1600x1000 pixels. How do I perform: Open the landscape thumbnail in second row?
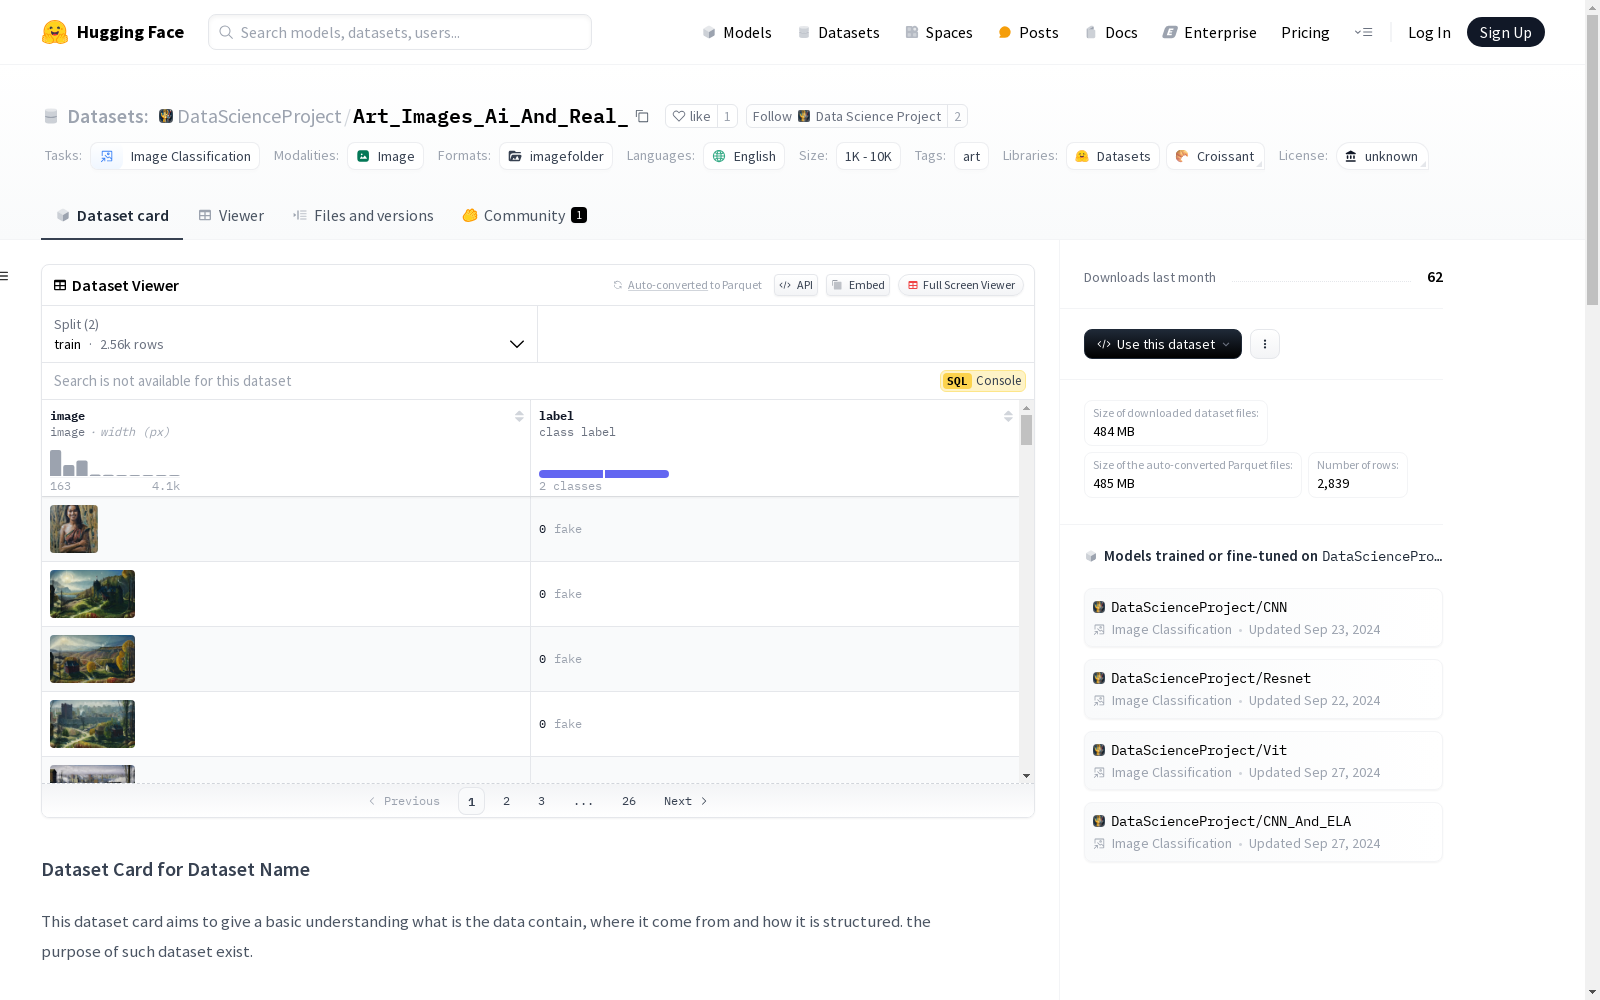tap(92, 594)
